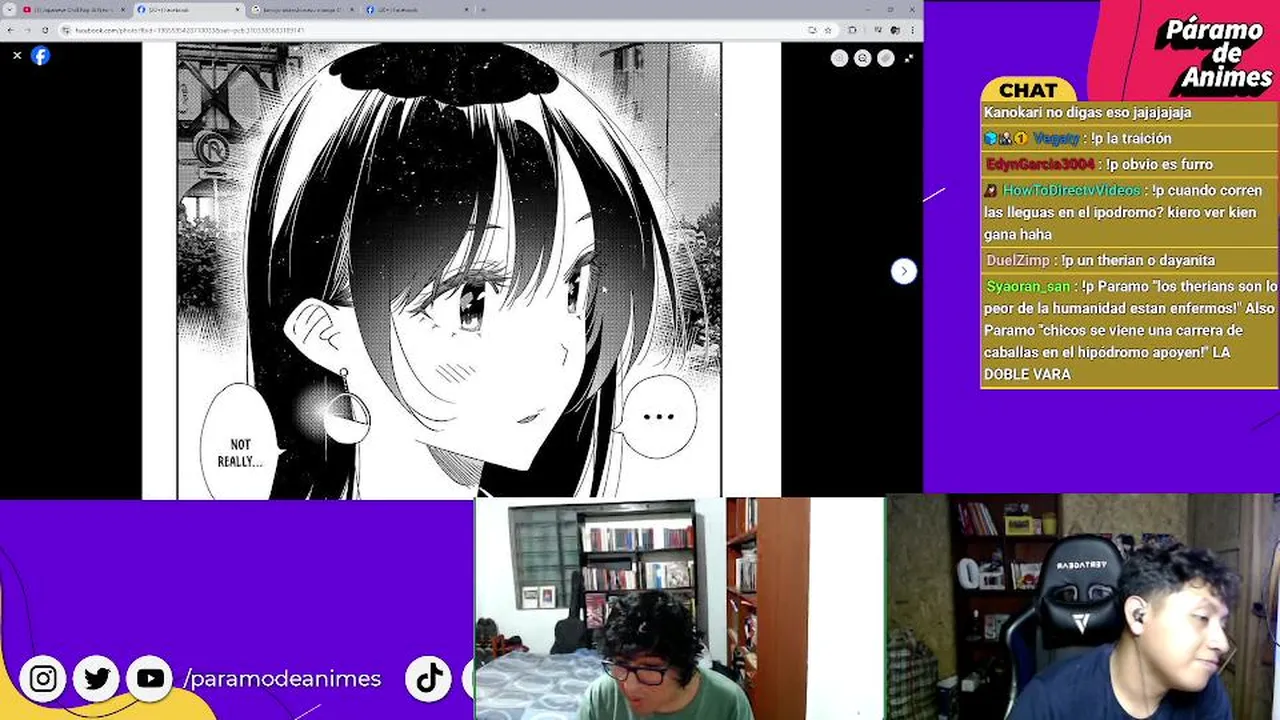The height and width of the screenshot is (720, 1280).
Task: Select chat username DuelZimp
Action: [1018, 260]
